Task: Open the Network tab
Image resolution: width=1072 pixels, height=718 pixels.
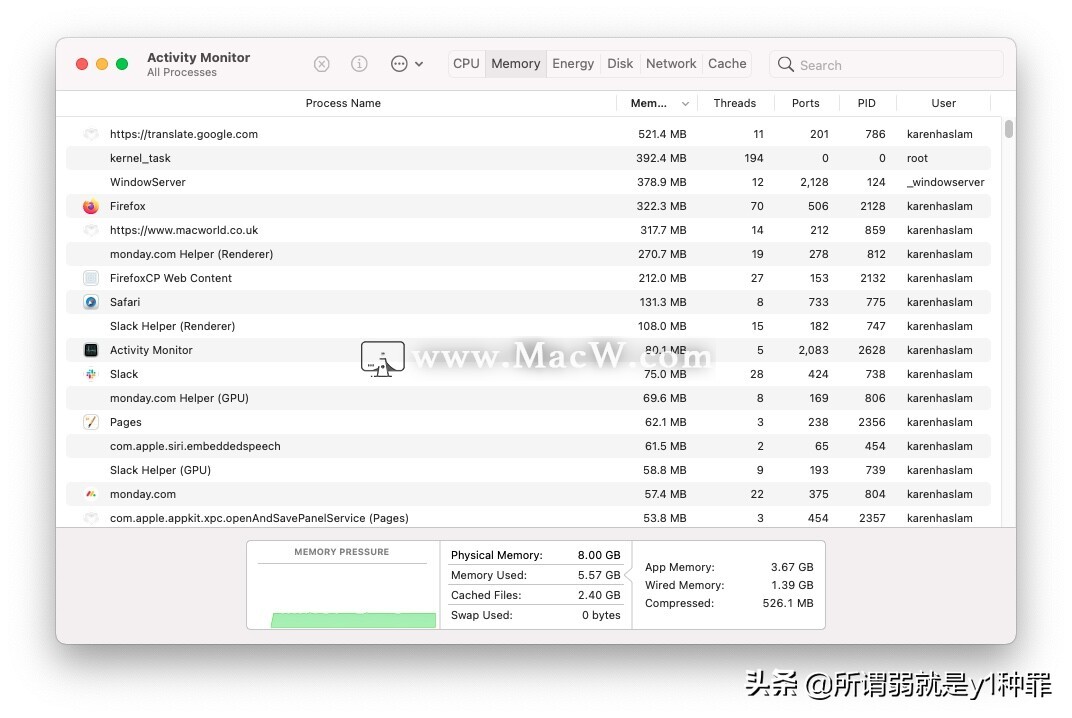Action: coord(671,64)
